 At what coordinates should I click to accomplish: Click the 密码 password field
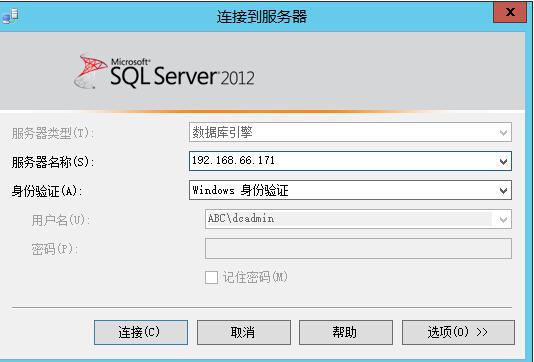point(358,248)
